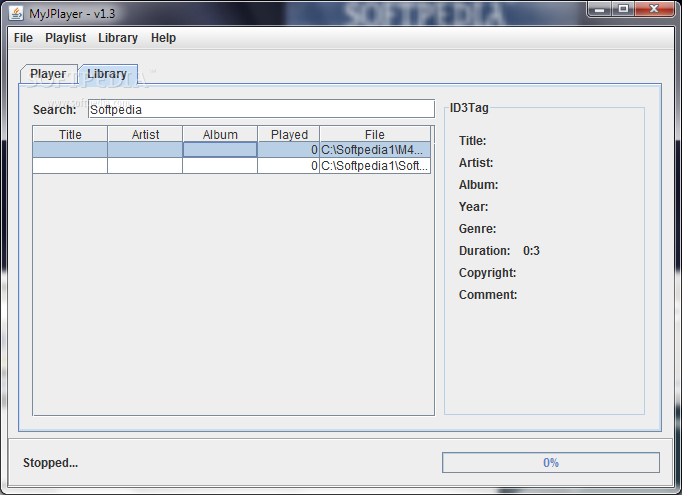The height and width of the screenshot is (495, 682).
Task: Maximize the MyJPlayer window
Action: pos(623,9)
